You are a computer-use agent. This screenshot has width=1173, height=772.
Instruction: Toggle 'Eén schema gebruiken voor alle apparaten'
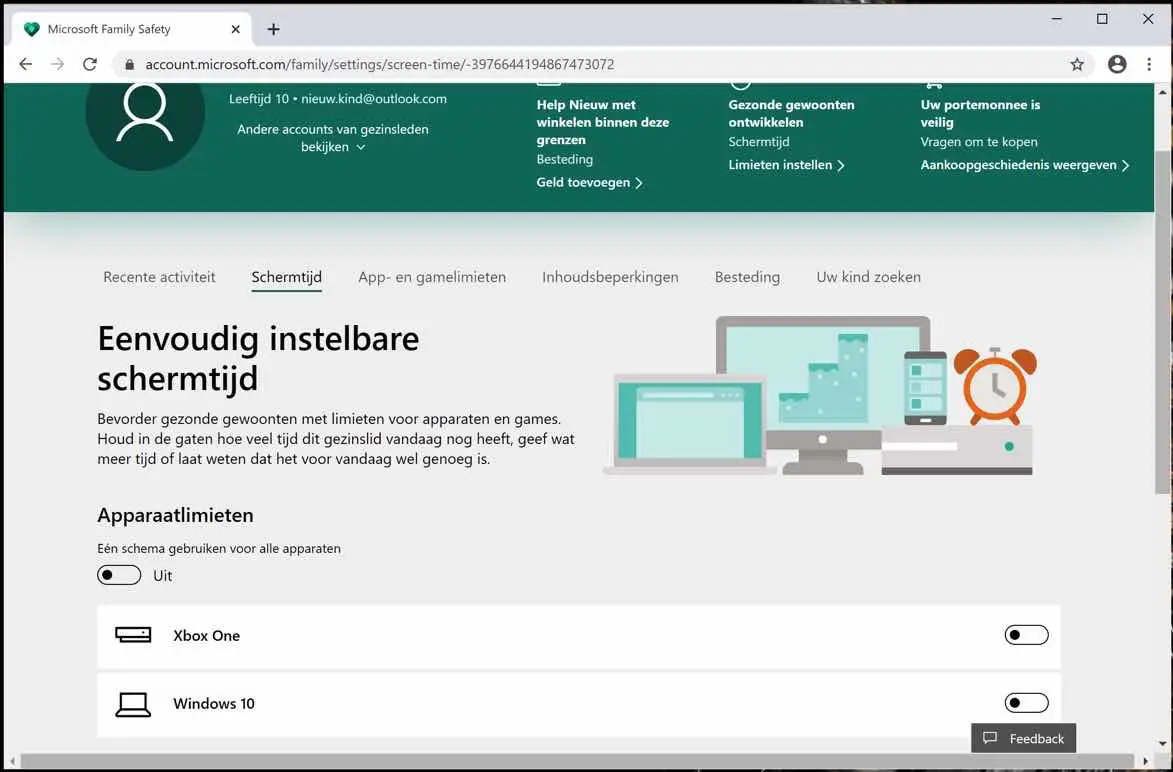(119, 575)
